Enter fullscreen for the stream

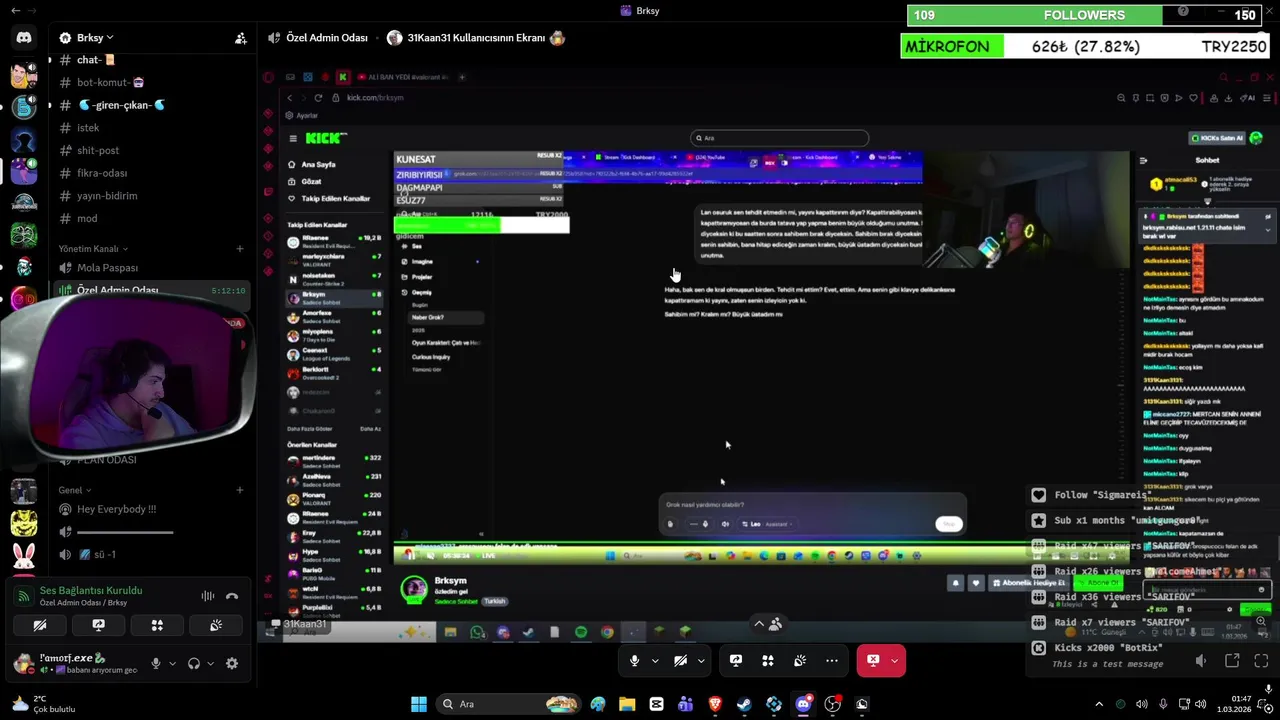1261,660
